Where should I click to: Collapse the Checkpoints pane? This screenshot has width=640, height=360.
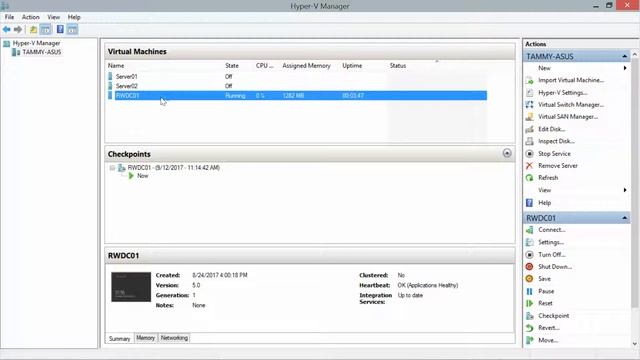(507, 153)
